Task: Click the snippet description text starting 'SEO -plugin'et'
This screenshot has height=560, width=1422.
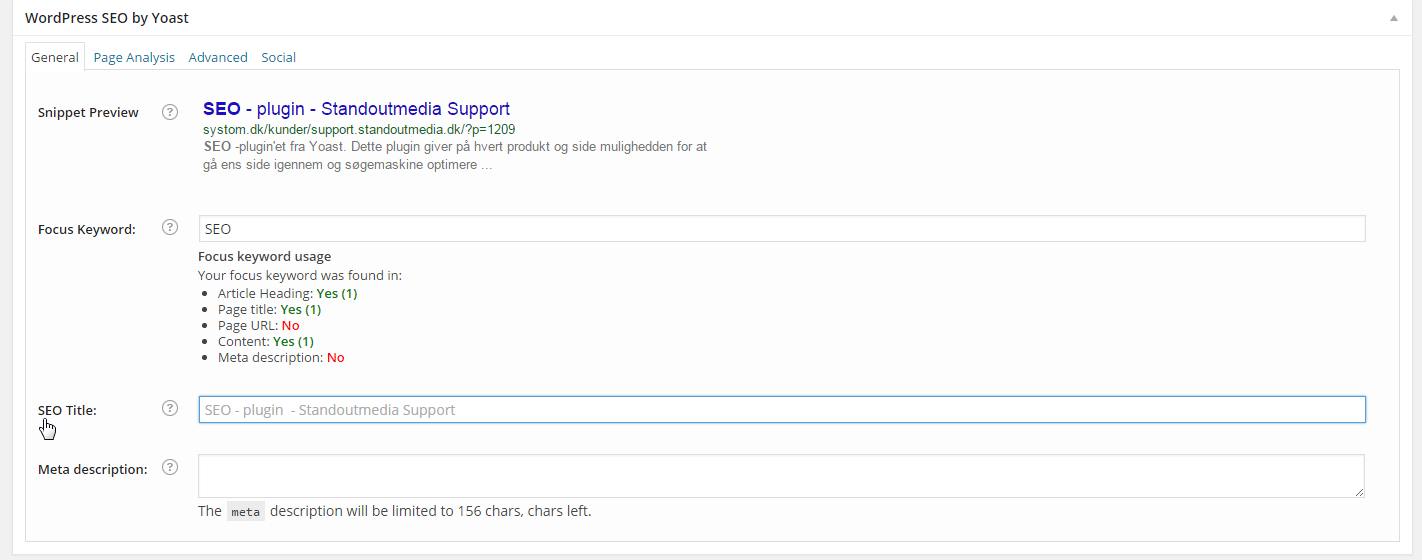Action: pyautogui.click(x=455, y=156)
